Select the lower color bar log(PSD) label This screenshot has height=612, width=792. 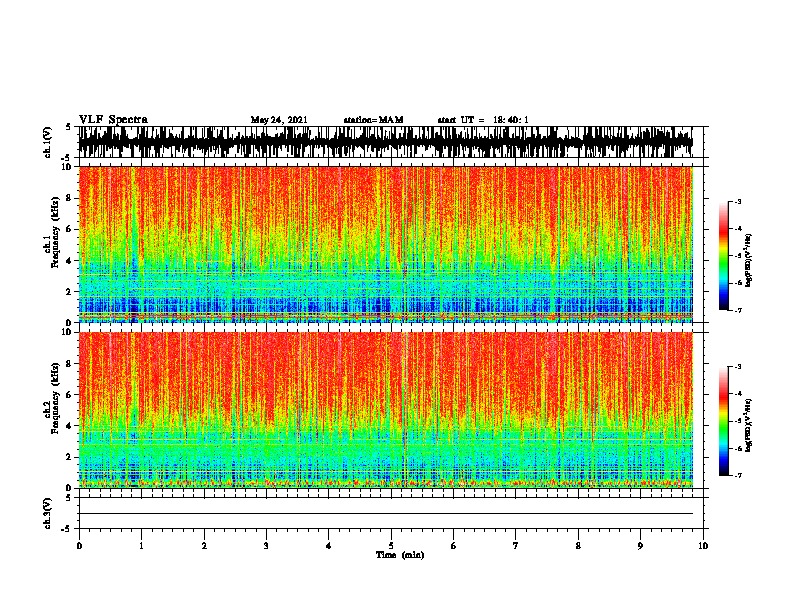(x=748, y=426)
